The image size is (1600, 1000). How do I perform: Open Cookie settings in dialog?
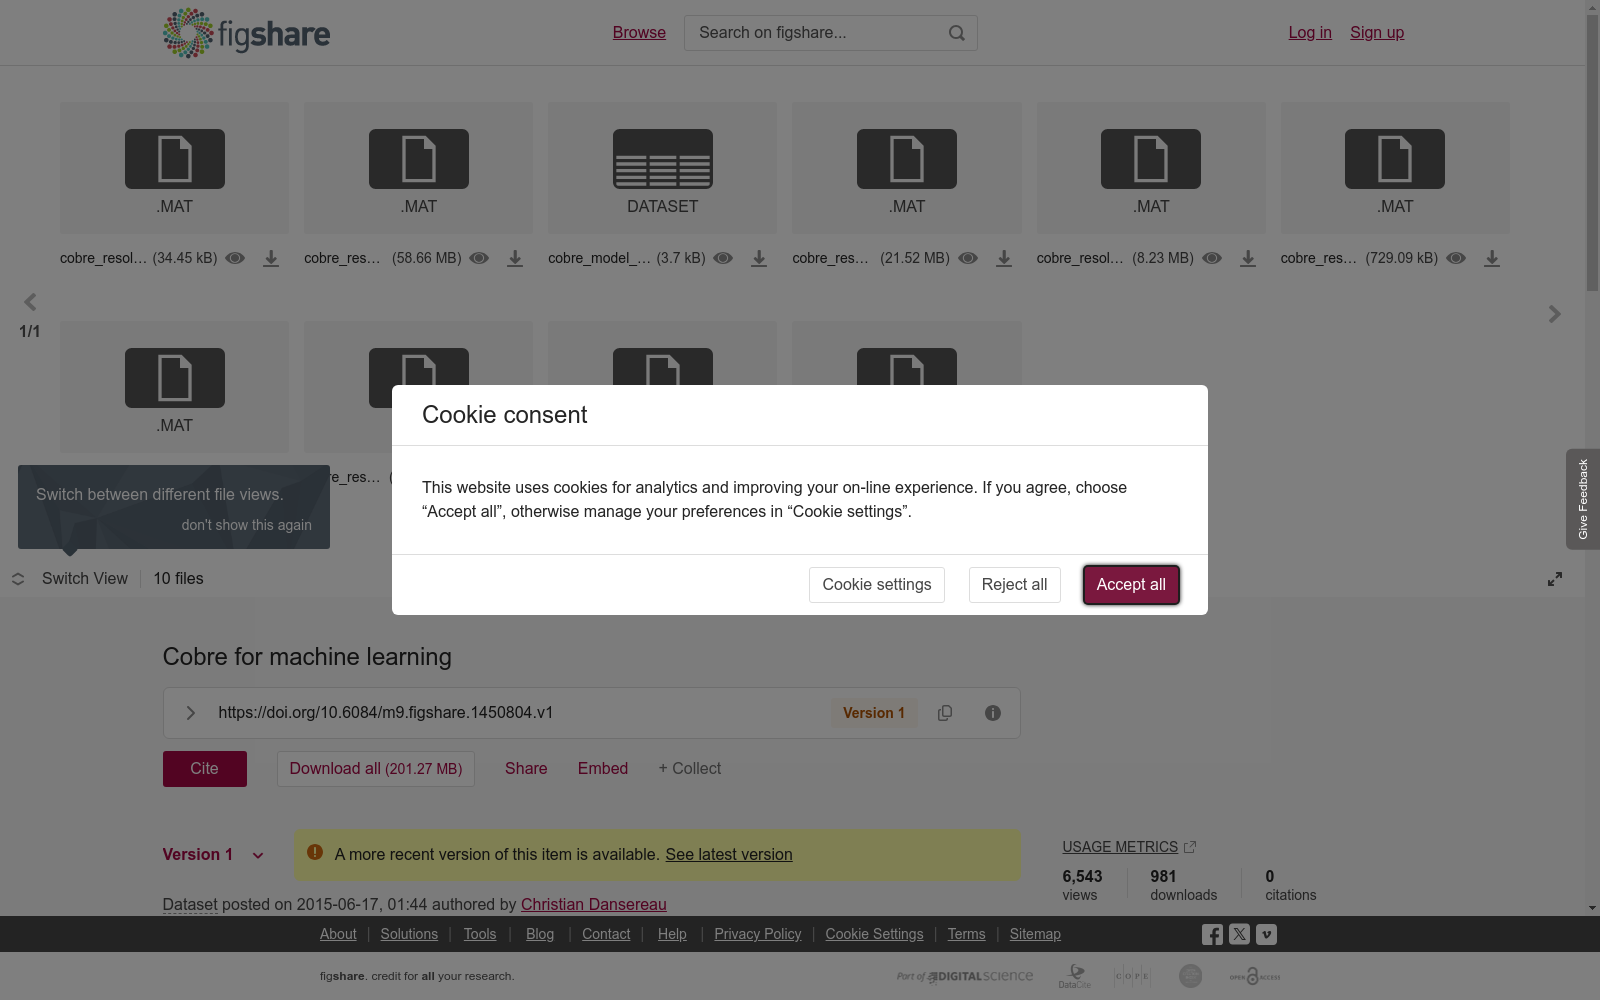(x=877, y=585)
